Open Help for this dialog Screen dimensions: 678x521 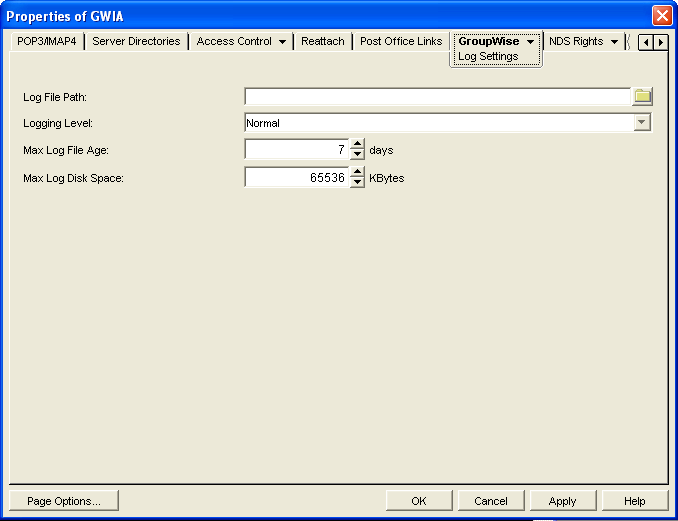[x=634, y=501]
